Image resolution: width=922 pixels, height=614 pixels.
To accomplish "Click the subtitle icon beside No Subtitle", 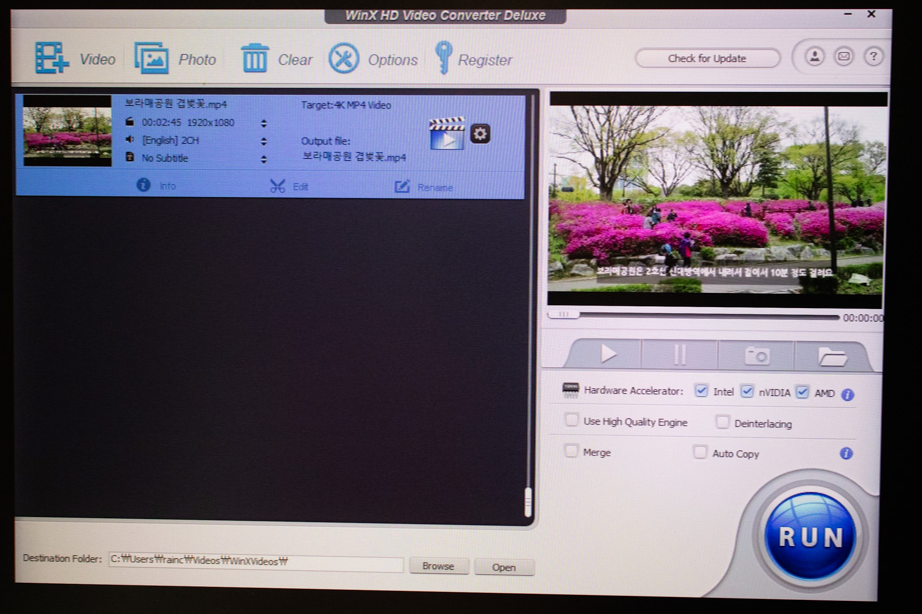I will tap(130, 157).
